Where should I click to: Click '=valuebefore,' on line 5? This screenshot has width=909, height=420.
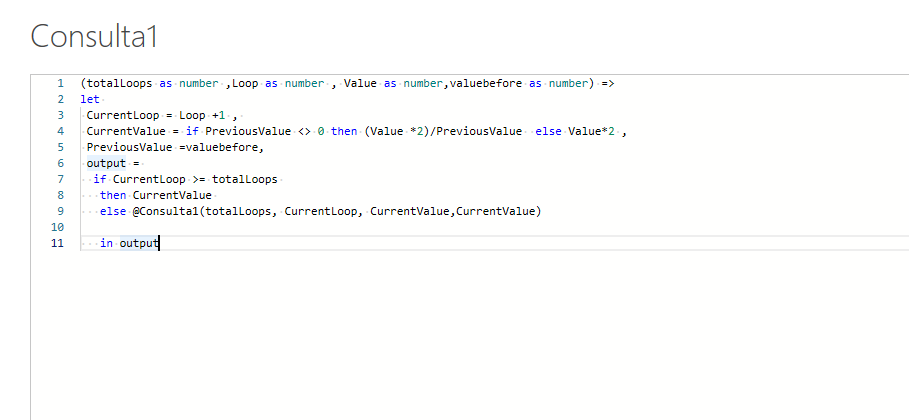coord(221,147)
